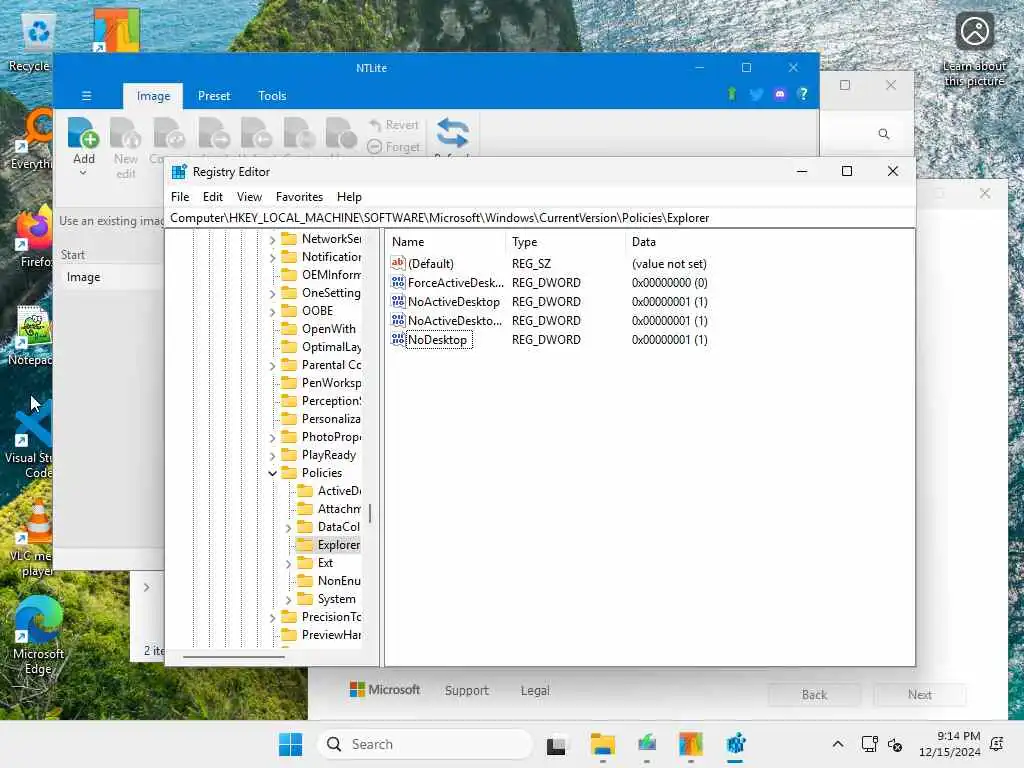Open the NTLite Twitter icon
Screen dimensions: 1024x768
756,95
